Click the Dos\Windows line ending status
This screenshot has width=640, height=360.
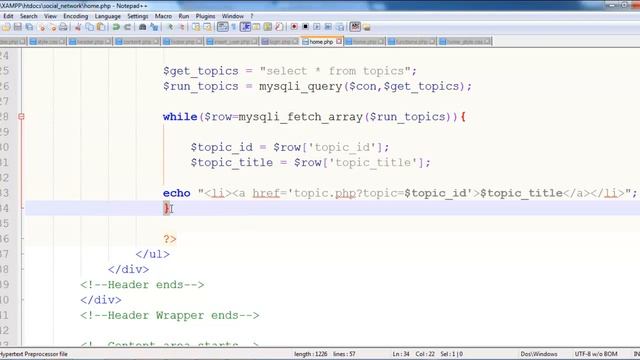(538, 354)
